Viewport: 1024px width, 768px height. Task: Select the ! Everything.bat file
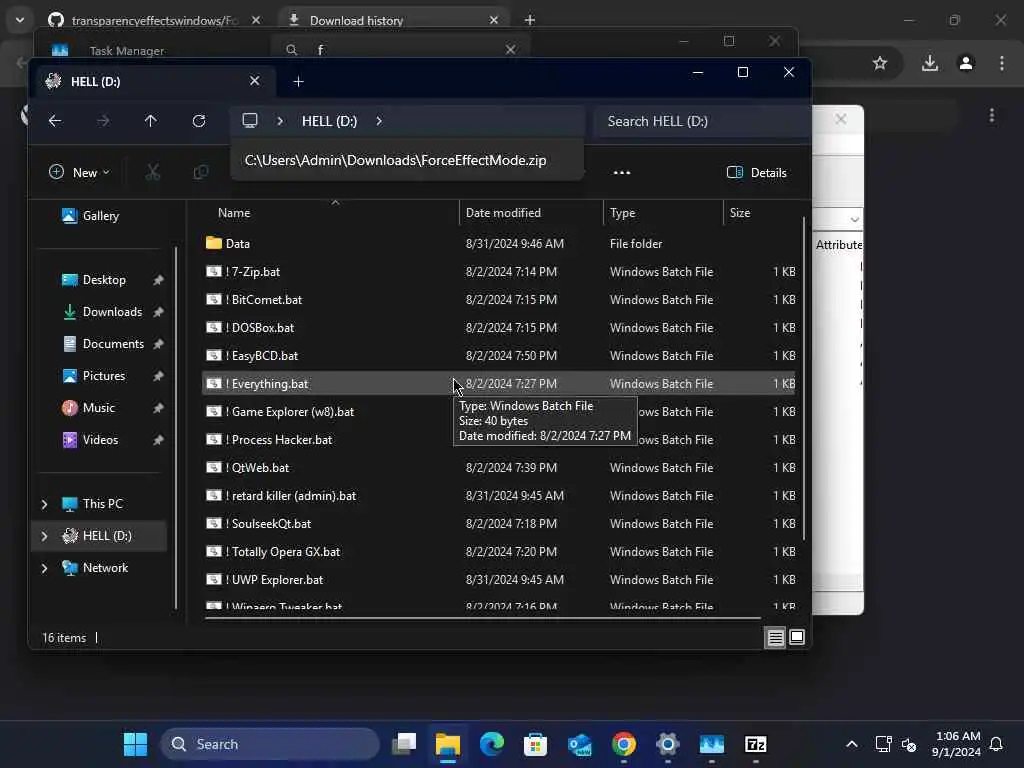pyautogui.click(x=498, y=384)
